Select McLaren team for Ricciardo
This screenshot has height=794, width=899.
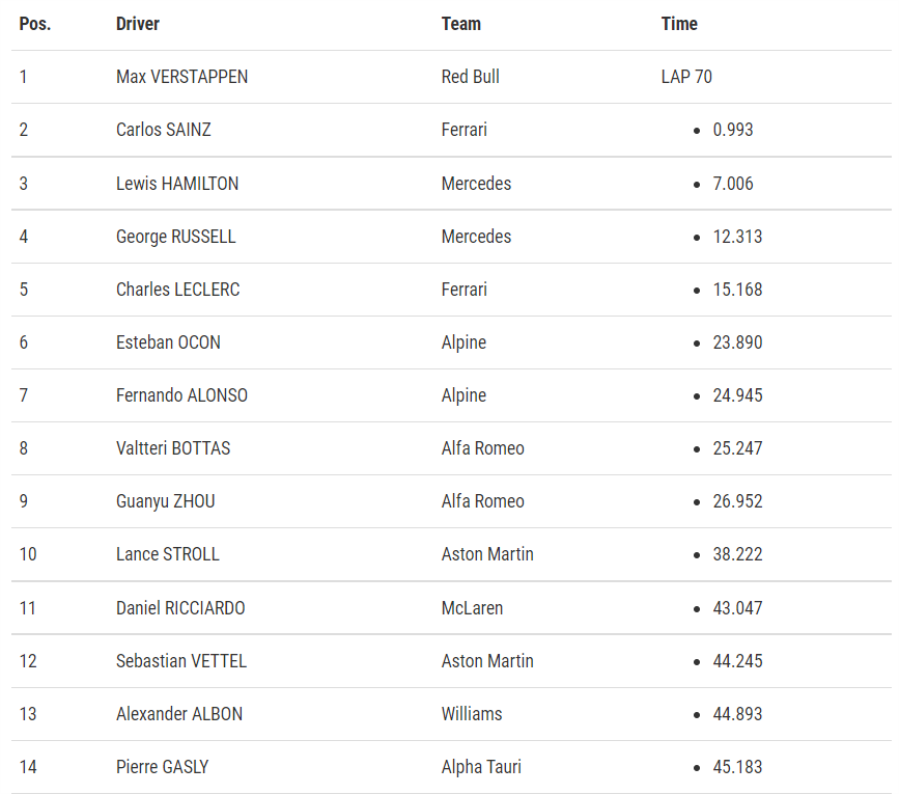click(472, 608)
